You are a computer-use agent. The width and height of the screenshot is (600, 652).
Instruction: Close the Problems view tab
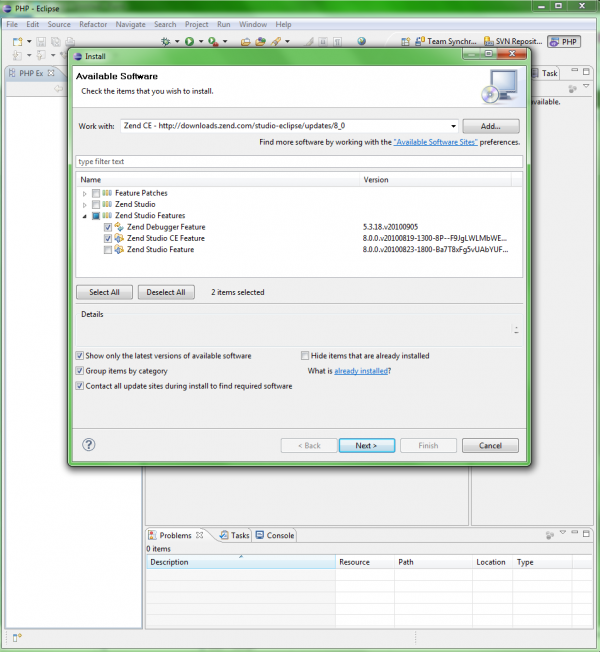pos(200,535)
